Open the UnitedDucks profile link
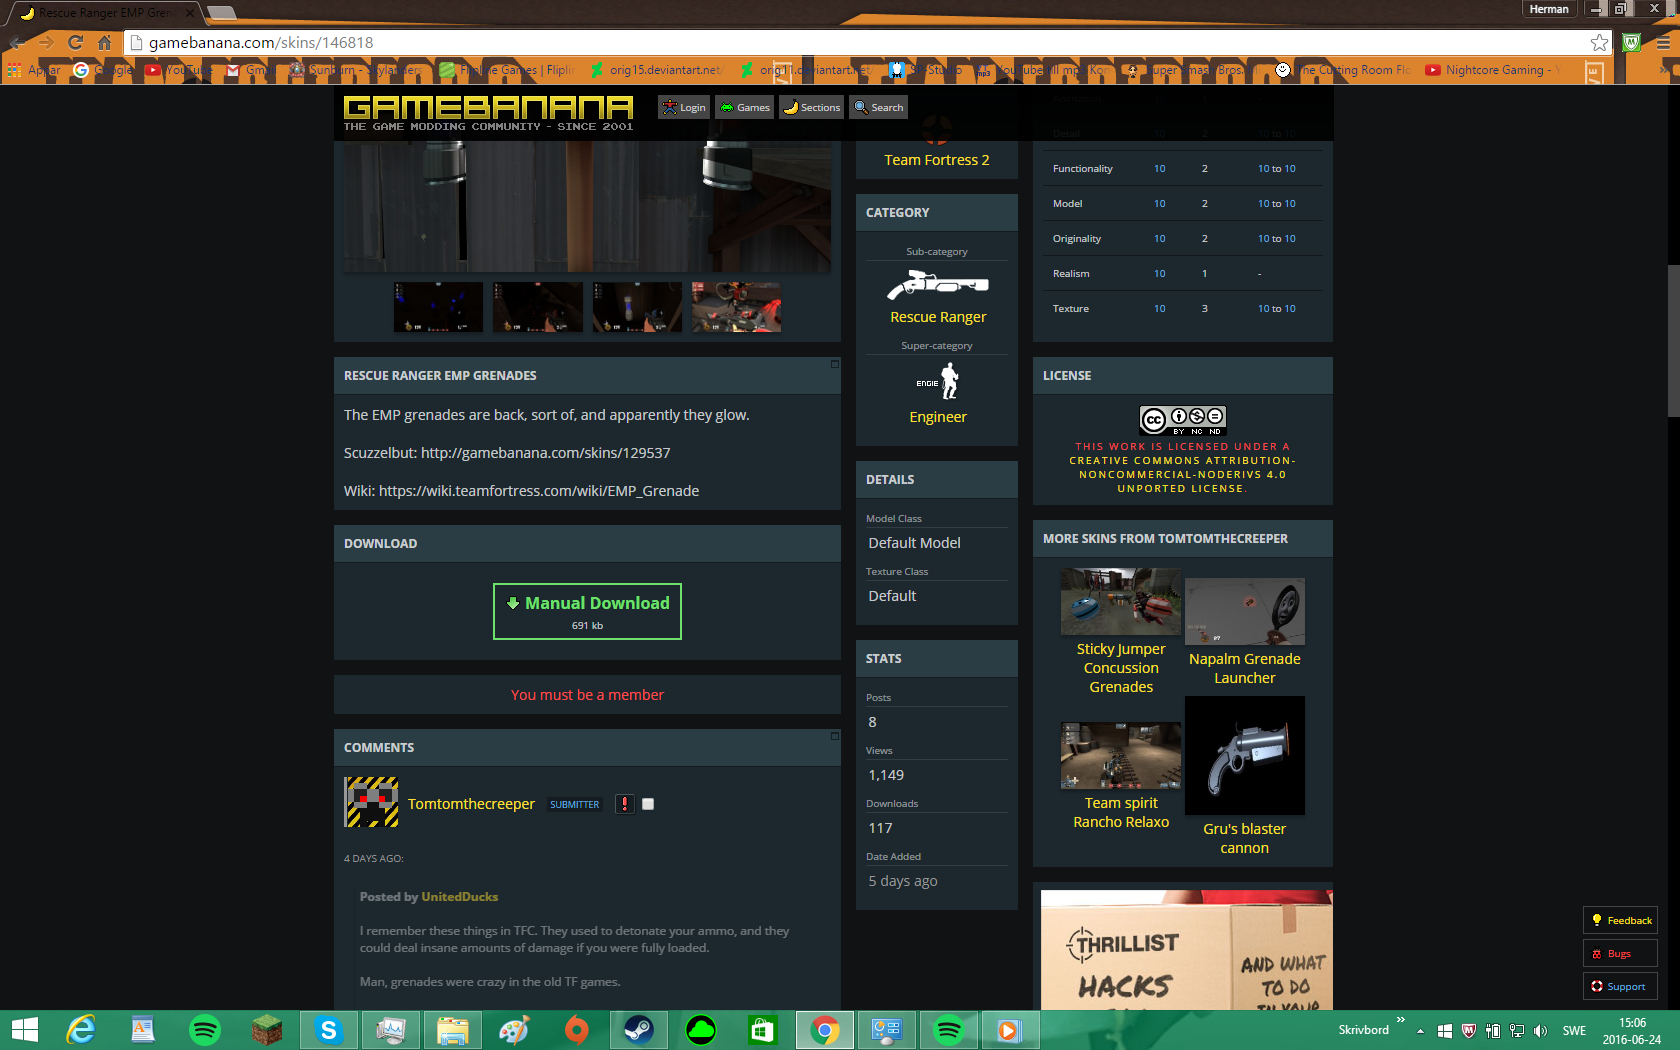Screen dimensions: 1680x1050 [460, 897]
